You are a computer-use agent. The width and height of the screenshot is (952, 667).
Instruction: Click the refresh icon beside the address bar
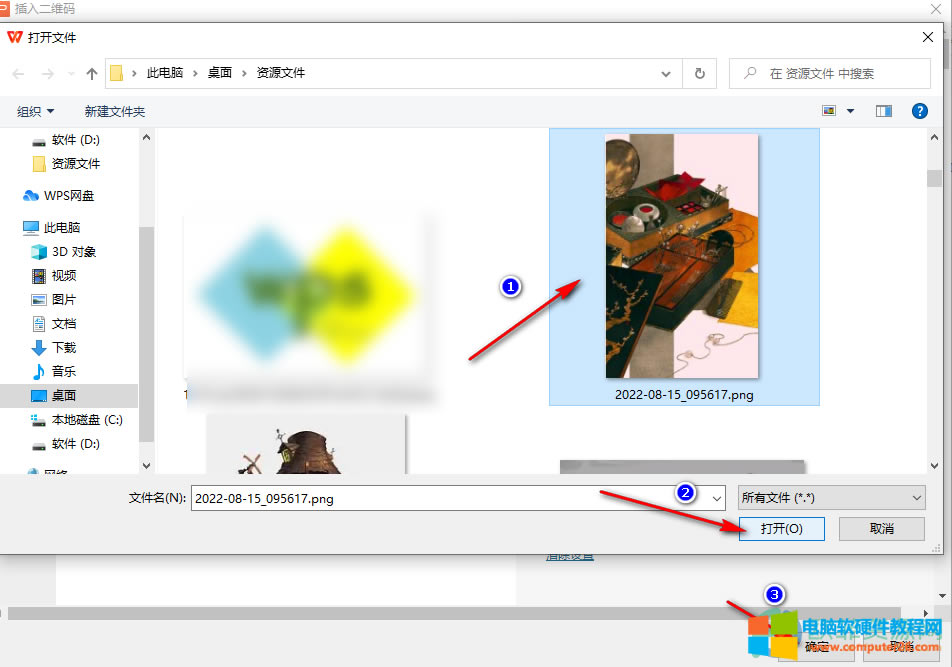click(x=699, y=73)
